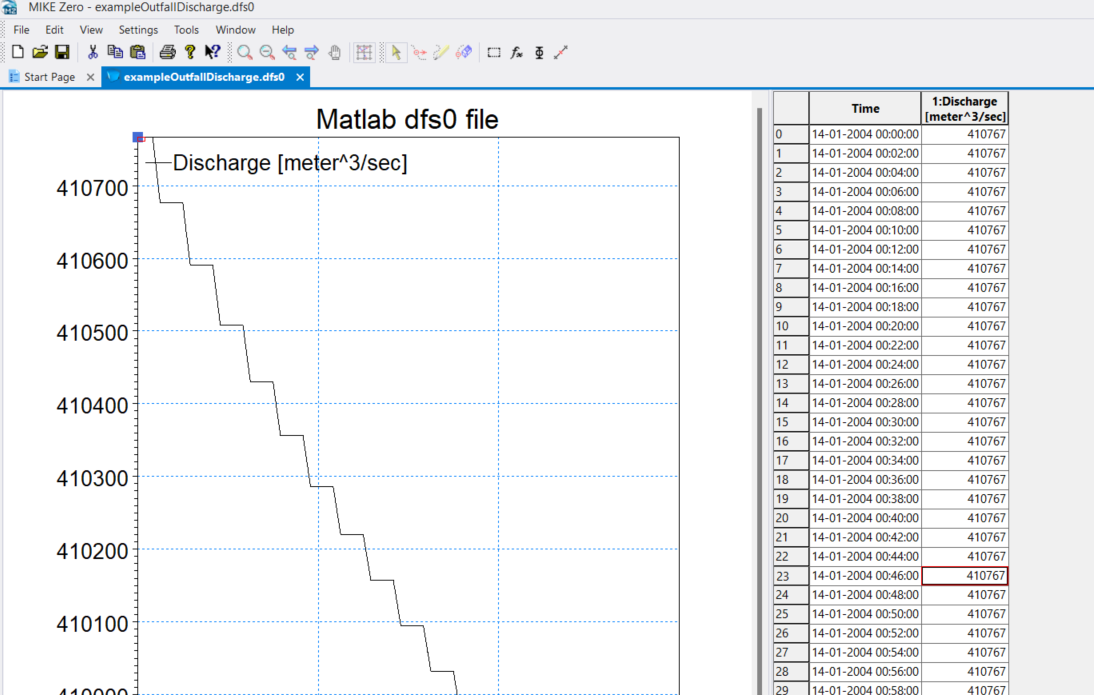
Task: Select the Zoom In magnifier tool
Action: (245, 52)
